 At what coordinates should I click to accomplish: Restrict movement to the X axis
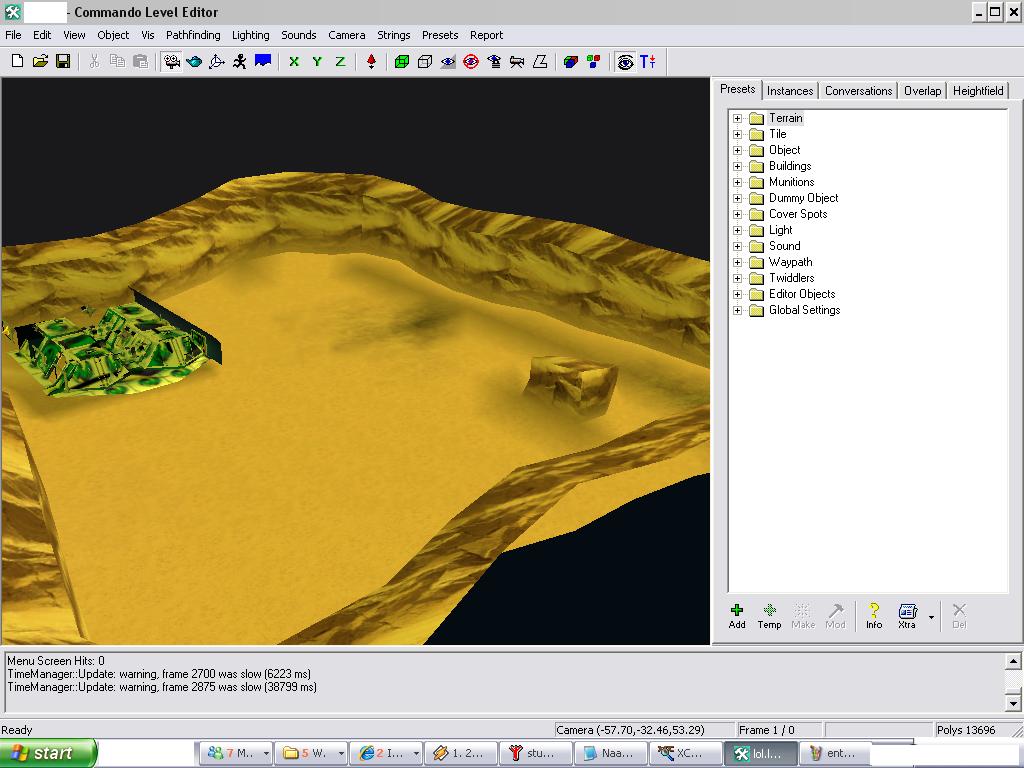click(294, 61)
